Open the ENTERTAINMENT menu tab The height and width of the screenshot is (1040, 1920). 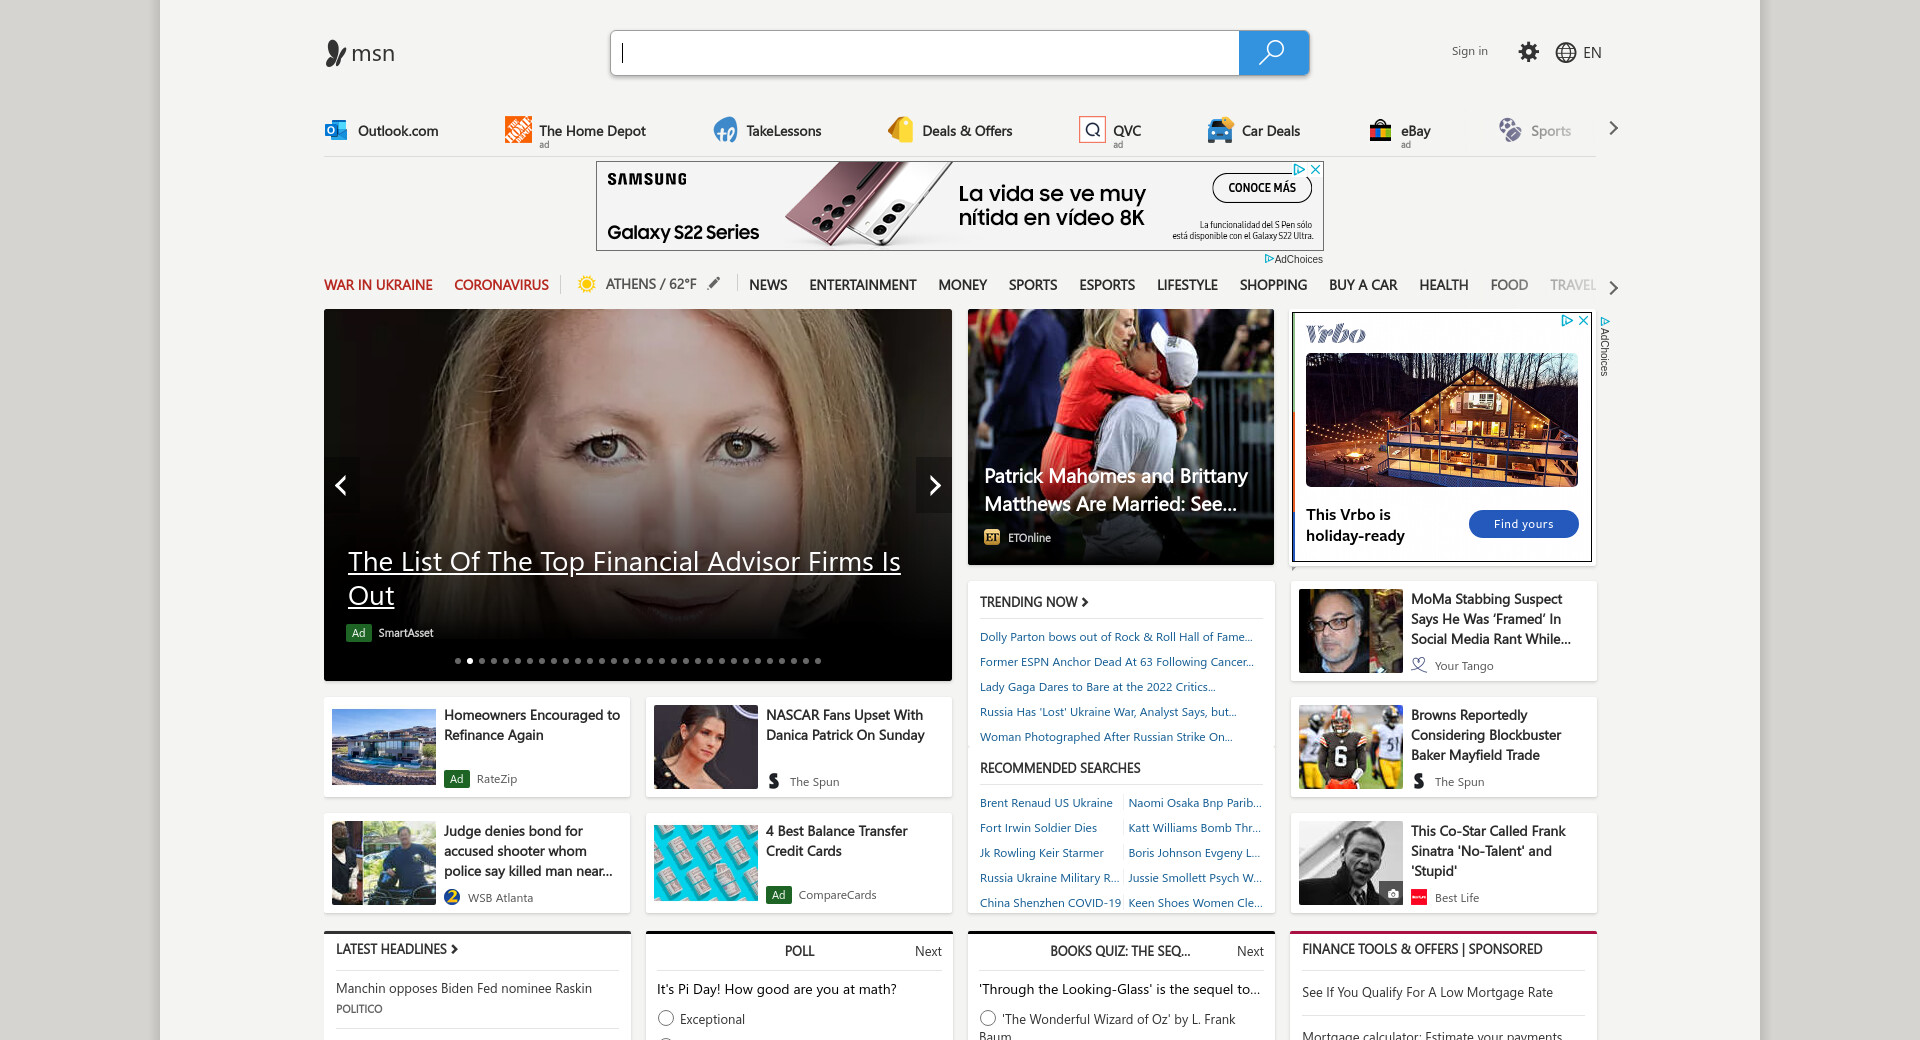click(x=862, y=285)
